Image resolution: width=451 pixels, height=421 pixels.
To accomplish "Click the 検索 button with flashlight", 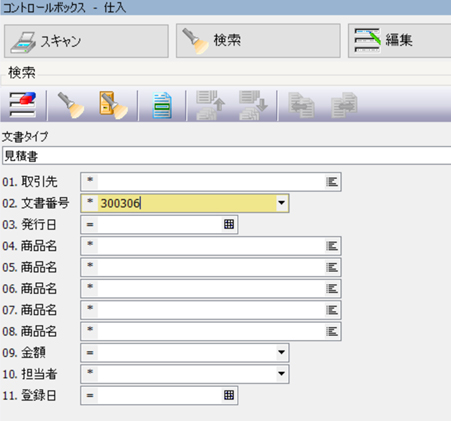I will point(258,41).
